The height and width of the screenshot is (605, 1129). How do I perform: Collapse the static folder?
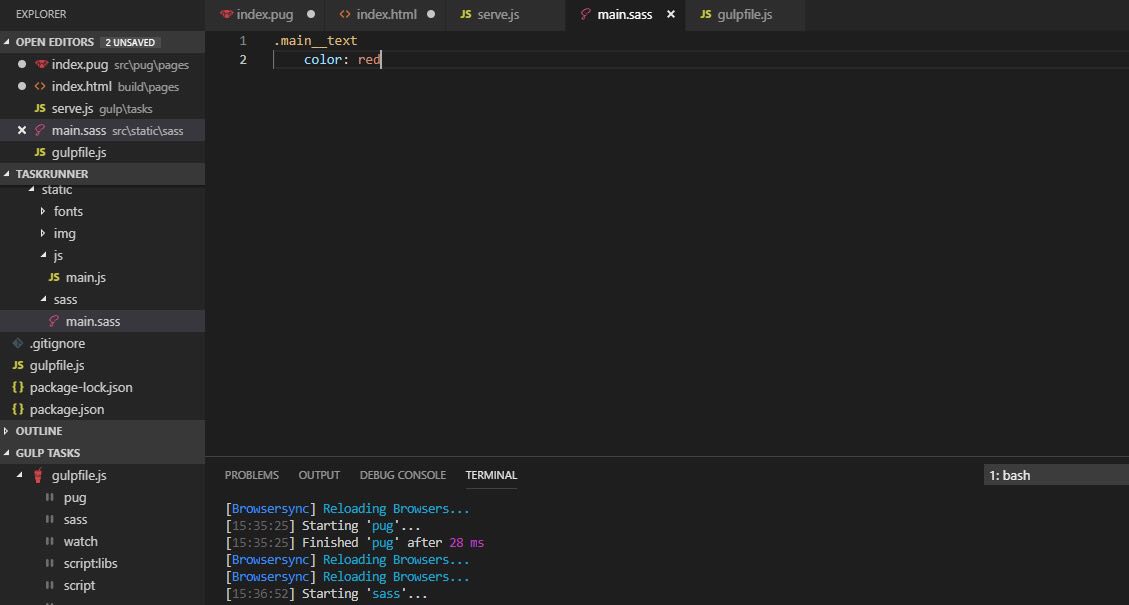(x=31, y=189)
